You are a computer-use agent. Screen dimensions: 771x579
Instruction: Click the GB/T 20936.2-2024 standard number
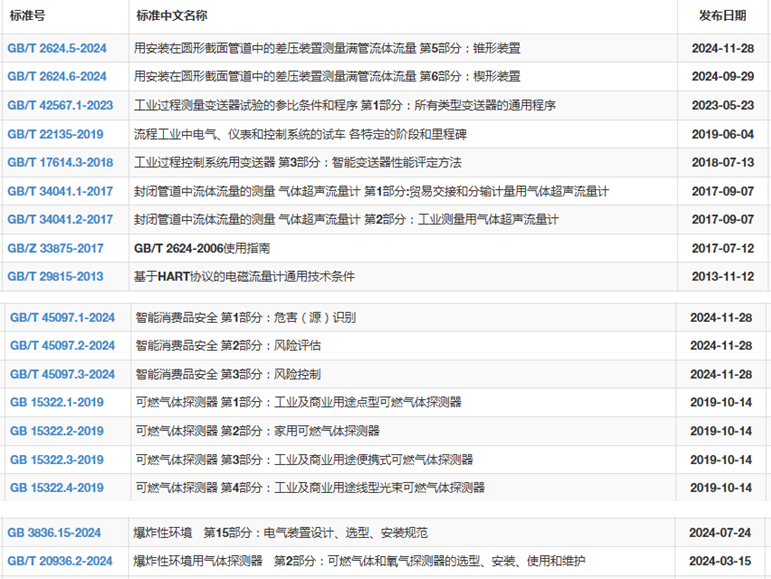tap(62, 562)
